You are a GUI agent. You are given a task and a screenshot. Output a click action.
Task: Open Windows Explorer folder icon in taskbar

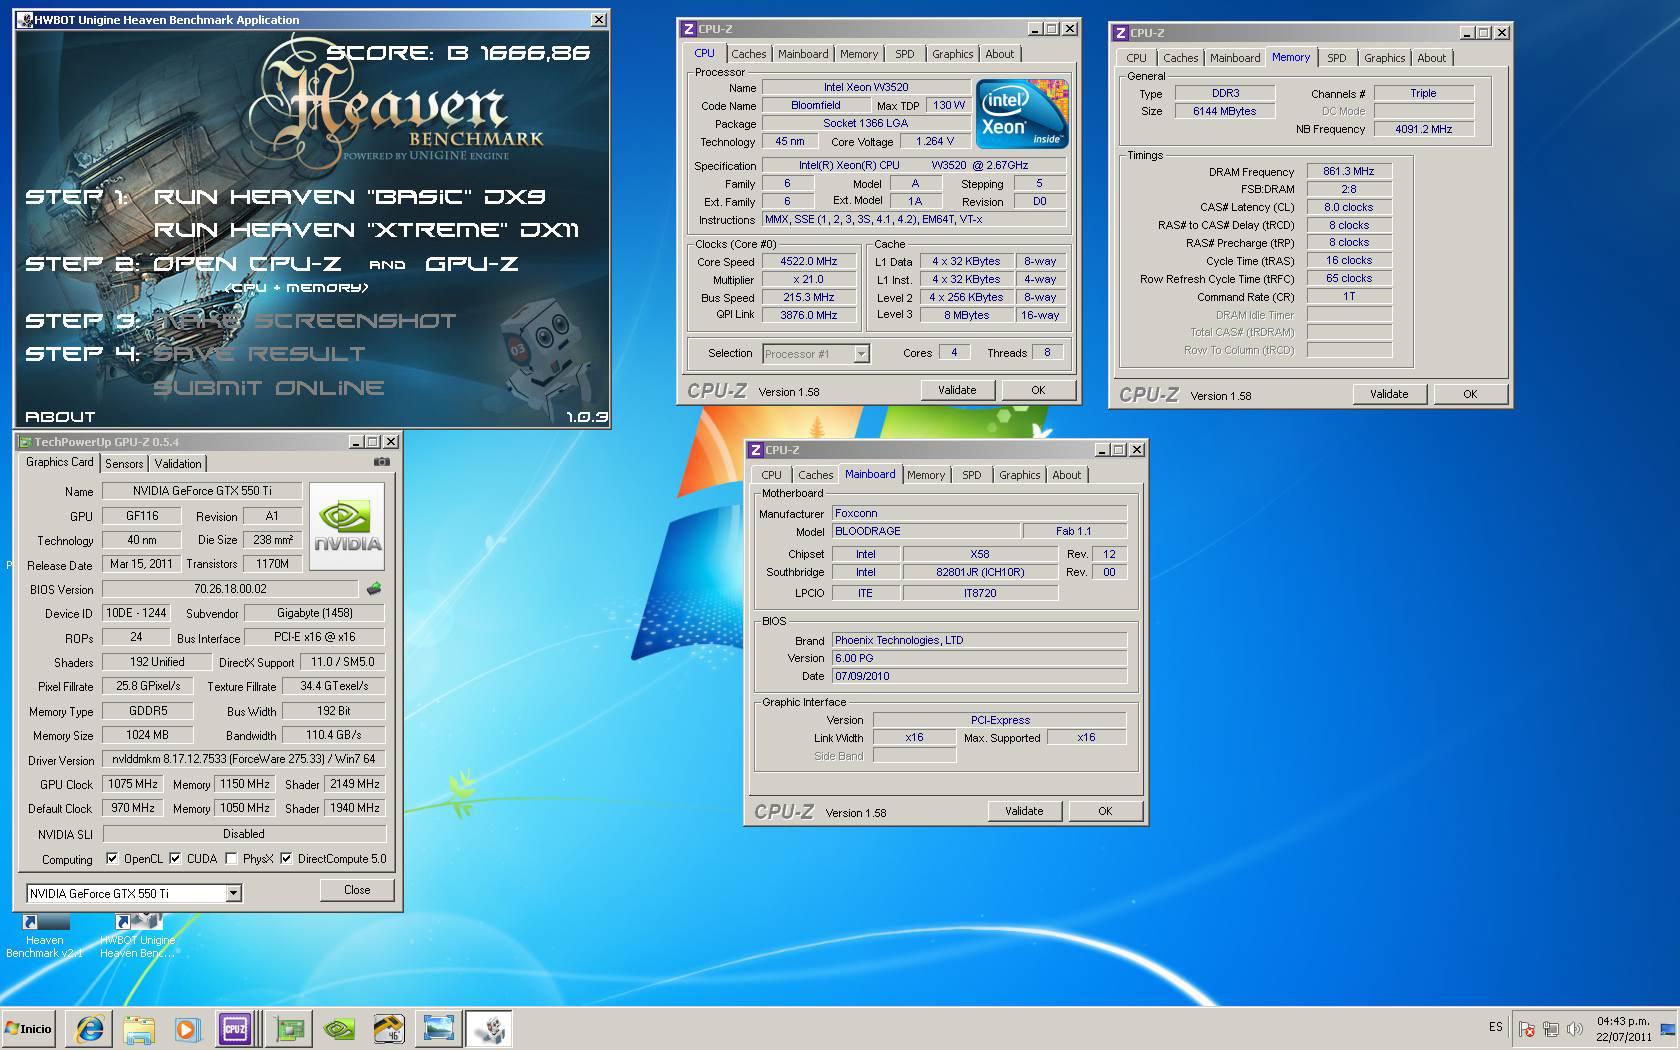click(x=138, y=1028)
